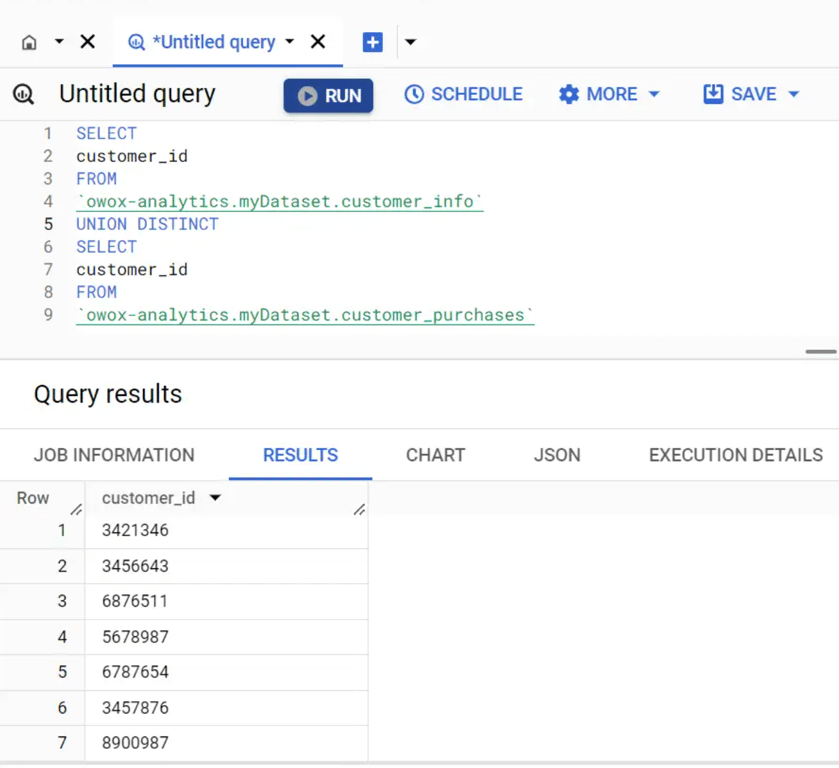Switch to the CHART tab
The image size is (839, 768).
(x=436, y=455)
